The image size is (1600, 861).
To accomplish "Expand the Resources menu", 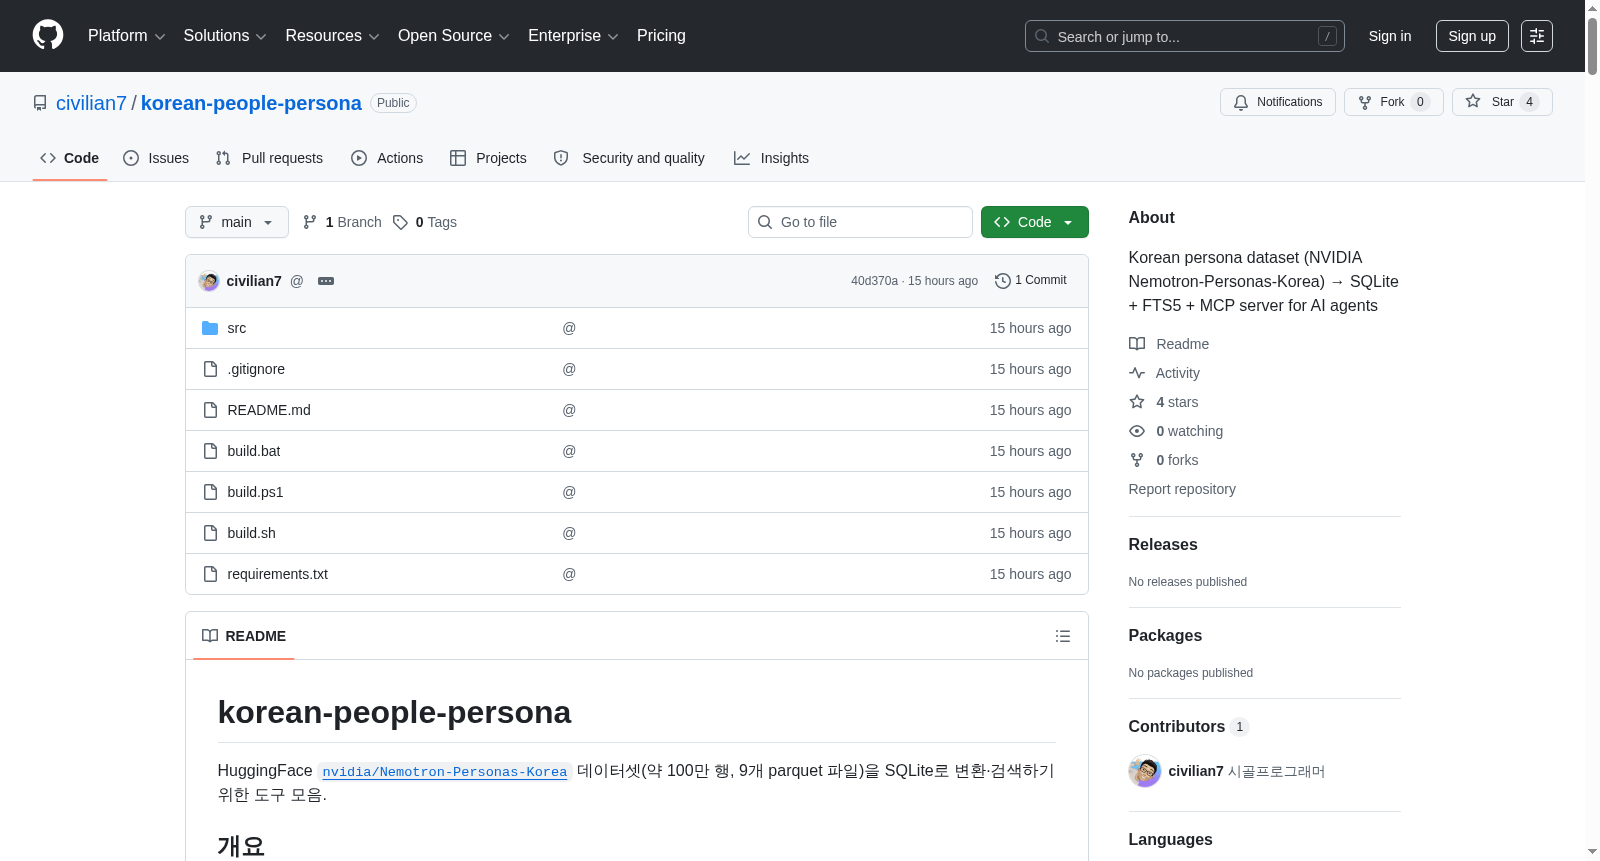I will [332, 36].
